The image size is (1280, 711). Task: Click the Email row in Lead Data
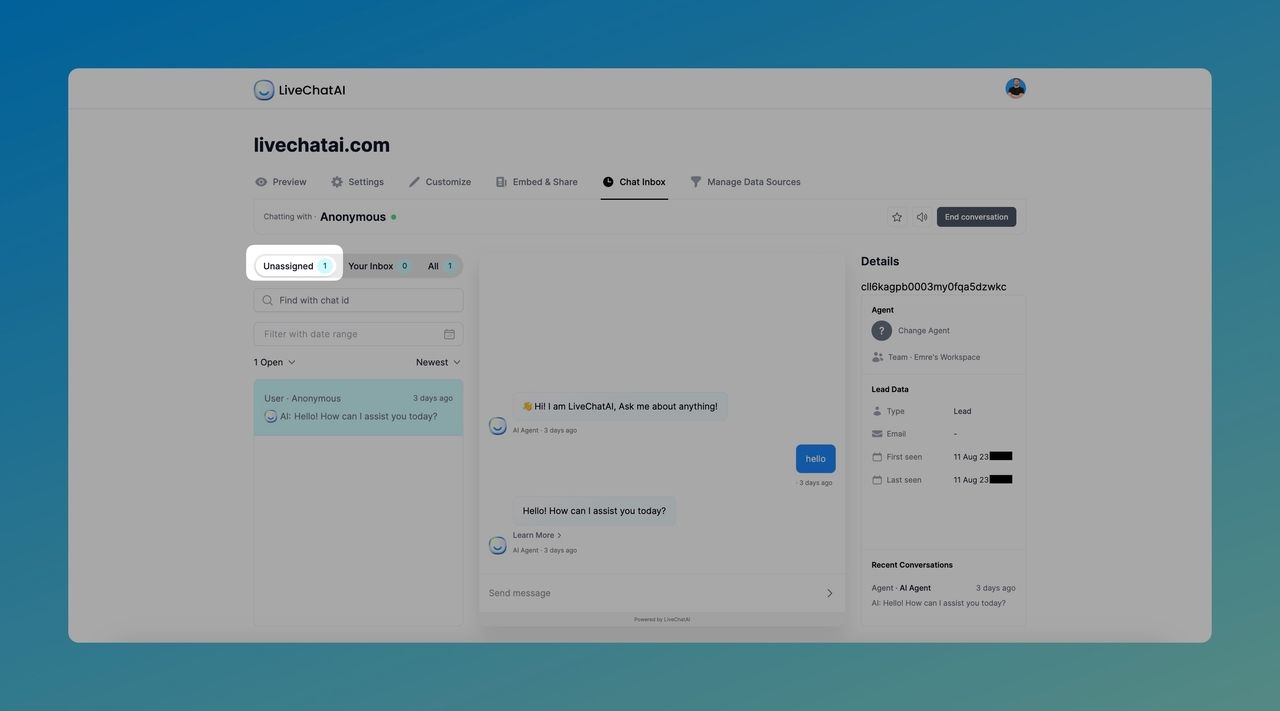[x=944, y=434]
